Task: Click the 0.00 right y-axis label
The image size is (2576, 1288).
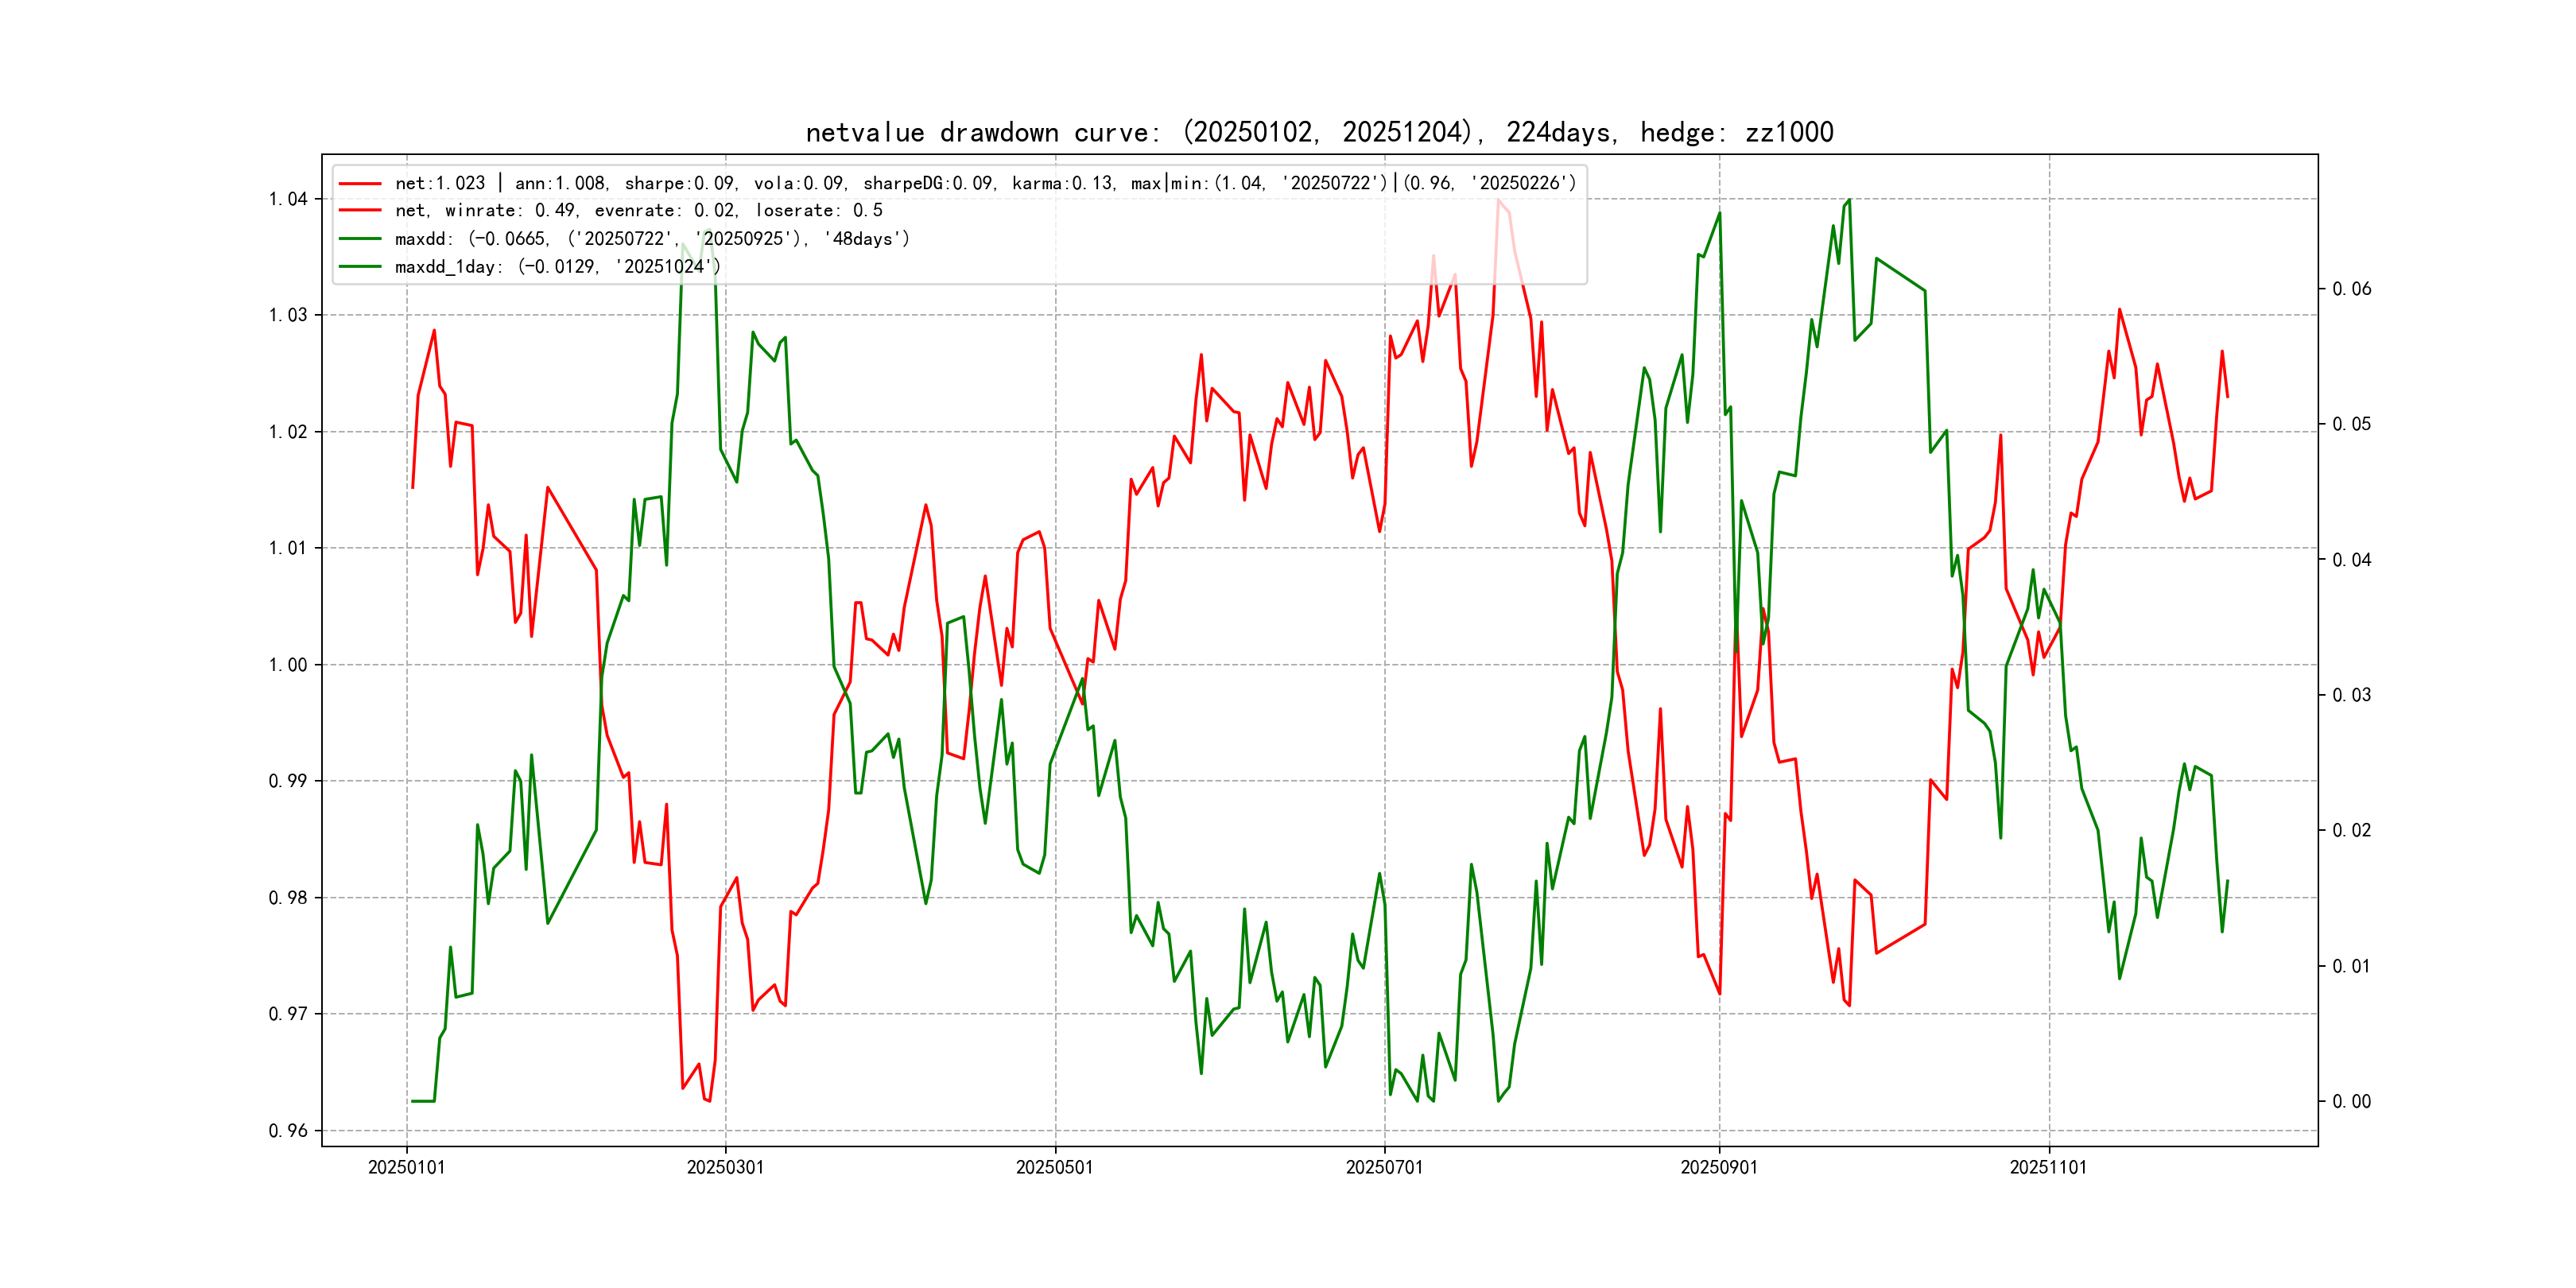Action: pos(2351,1102)
